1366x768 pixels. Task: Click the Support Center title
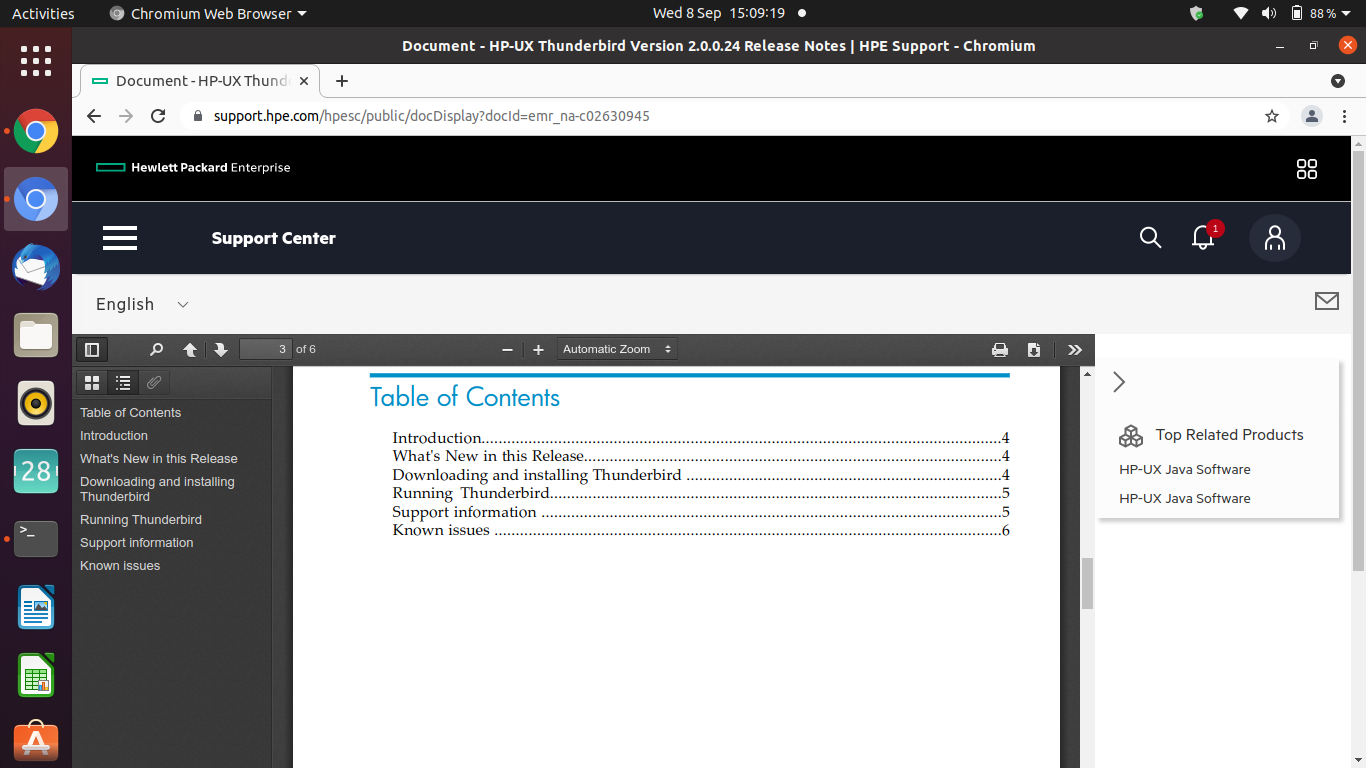[x=274, y=238]
